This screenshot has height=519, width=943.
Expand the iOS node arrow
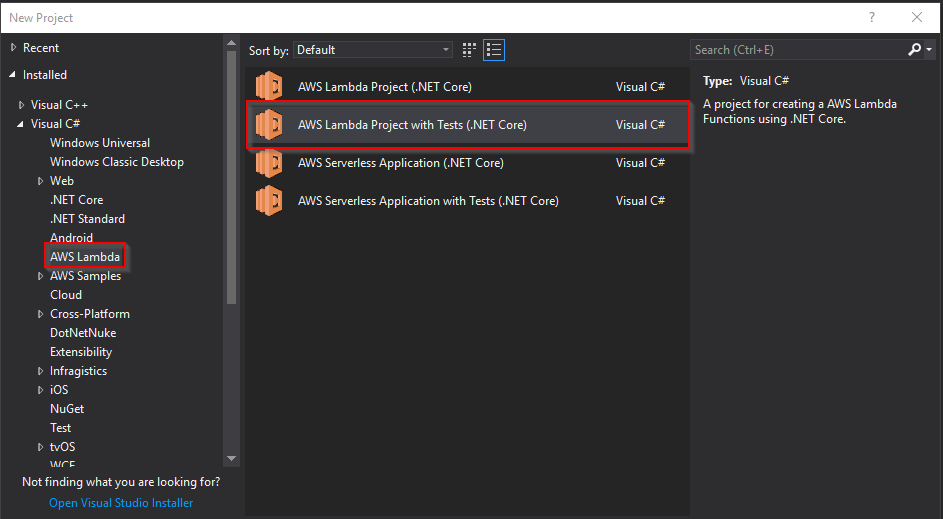click(x=40, y=390)
